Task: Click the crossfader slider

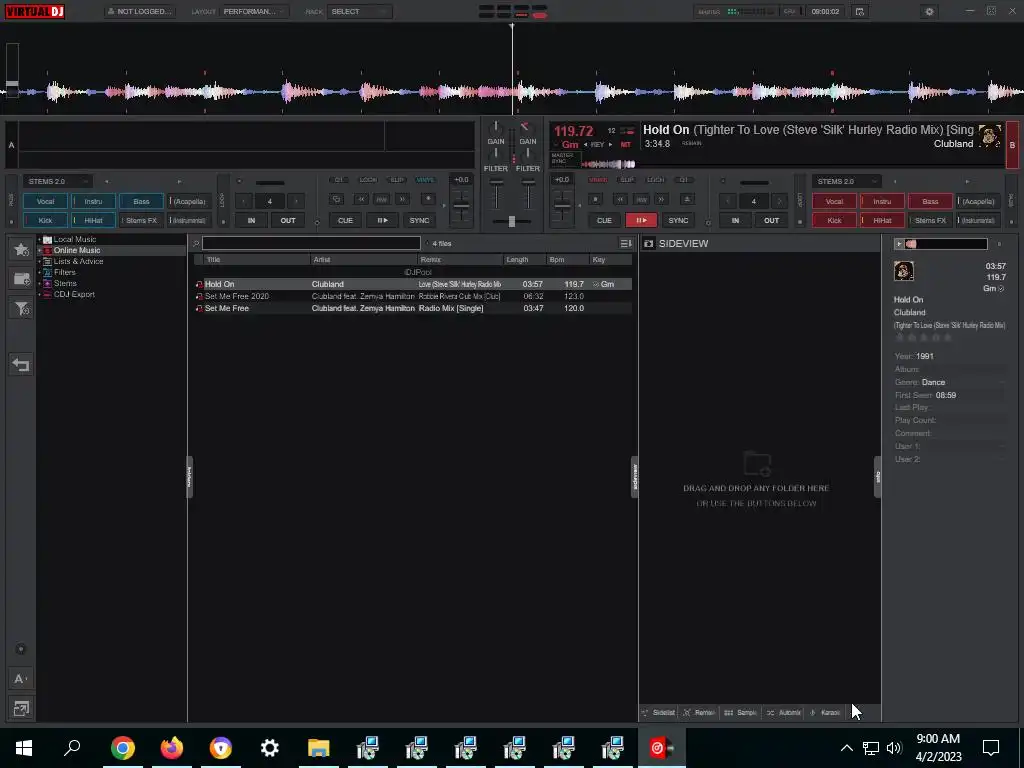Action: click(x=511, y=221)
